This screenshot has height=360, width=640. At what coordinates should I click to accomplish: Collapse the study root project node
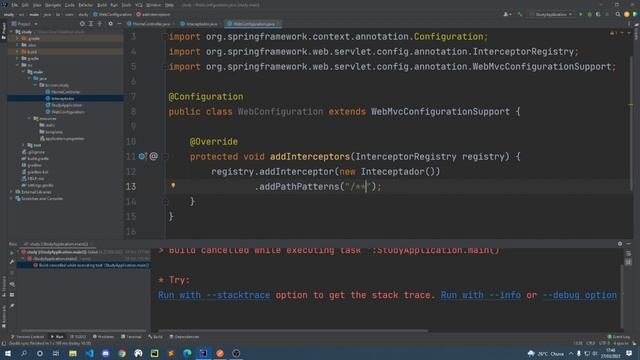[12, 31]
